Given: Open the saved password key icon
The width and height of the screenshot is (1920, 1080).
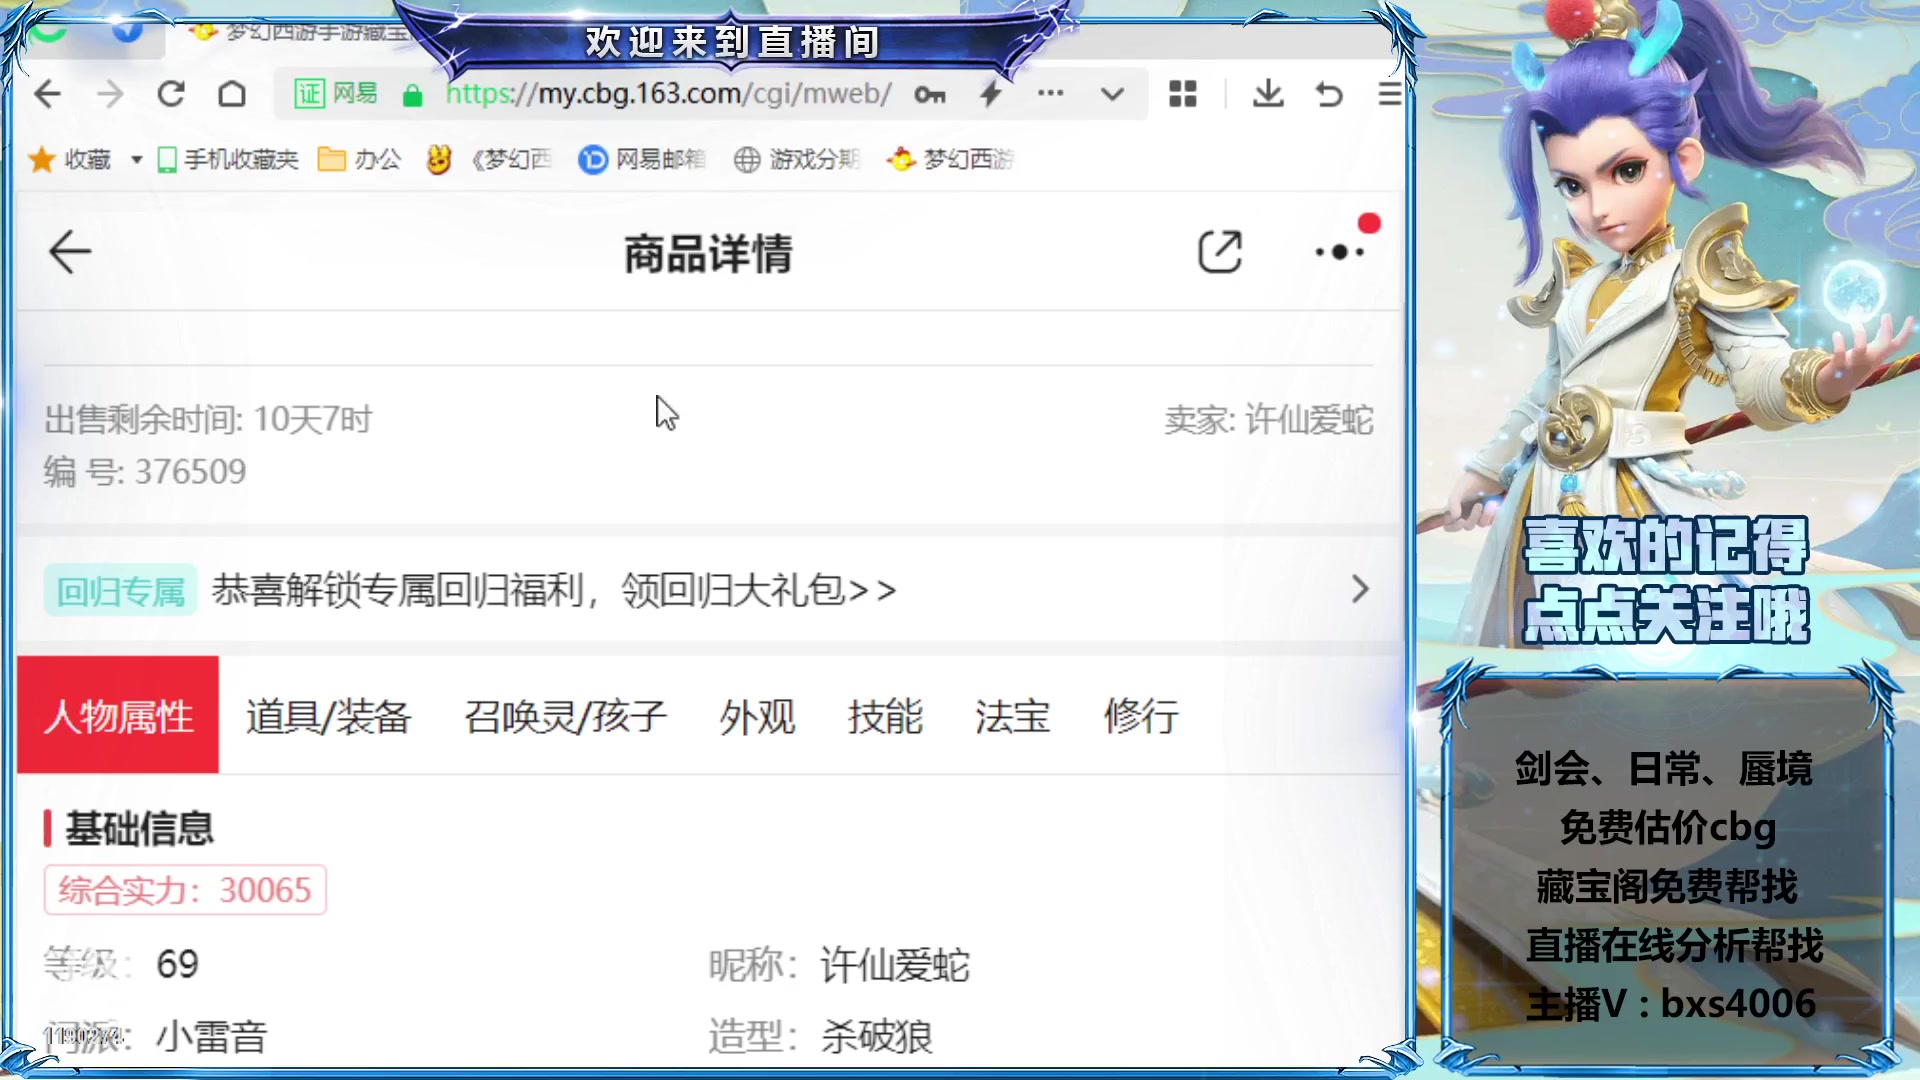Looking at the screenshot, I should click(x=930, y=94).
